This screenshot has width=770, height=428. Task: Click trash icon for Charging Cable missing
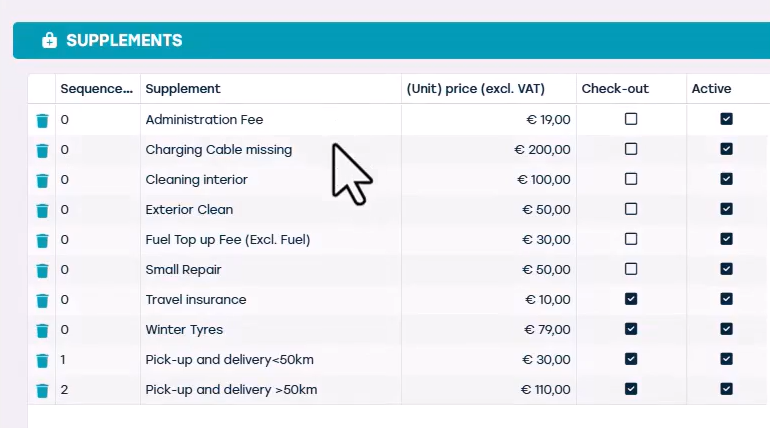[x=42, y=150]
